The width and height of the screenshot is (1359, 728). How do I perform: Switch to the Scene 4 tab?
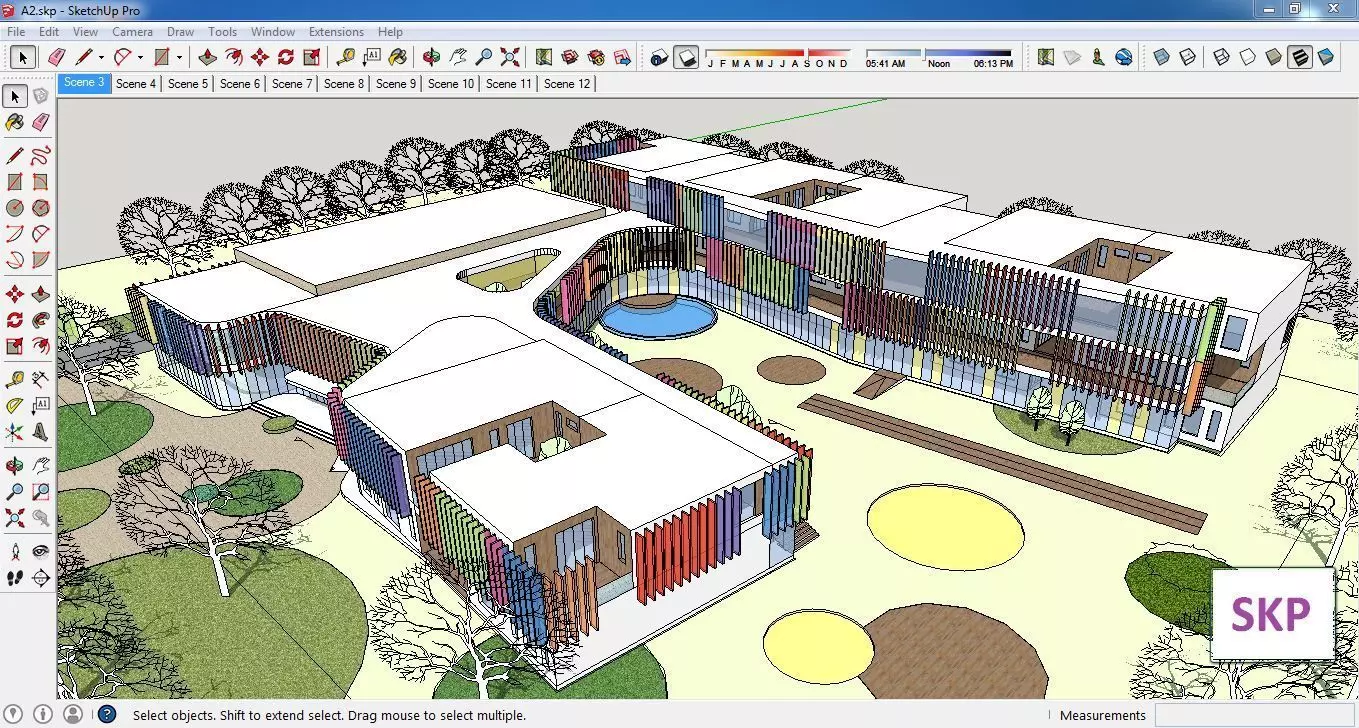pos(136,84)
